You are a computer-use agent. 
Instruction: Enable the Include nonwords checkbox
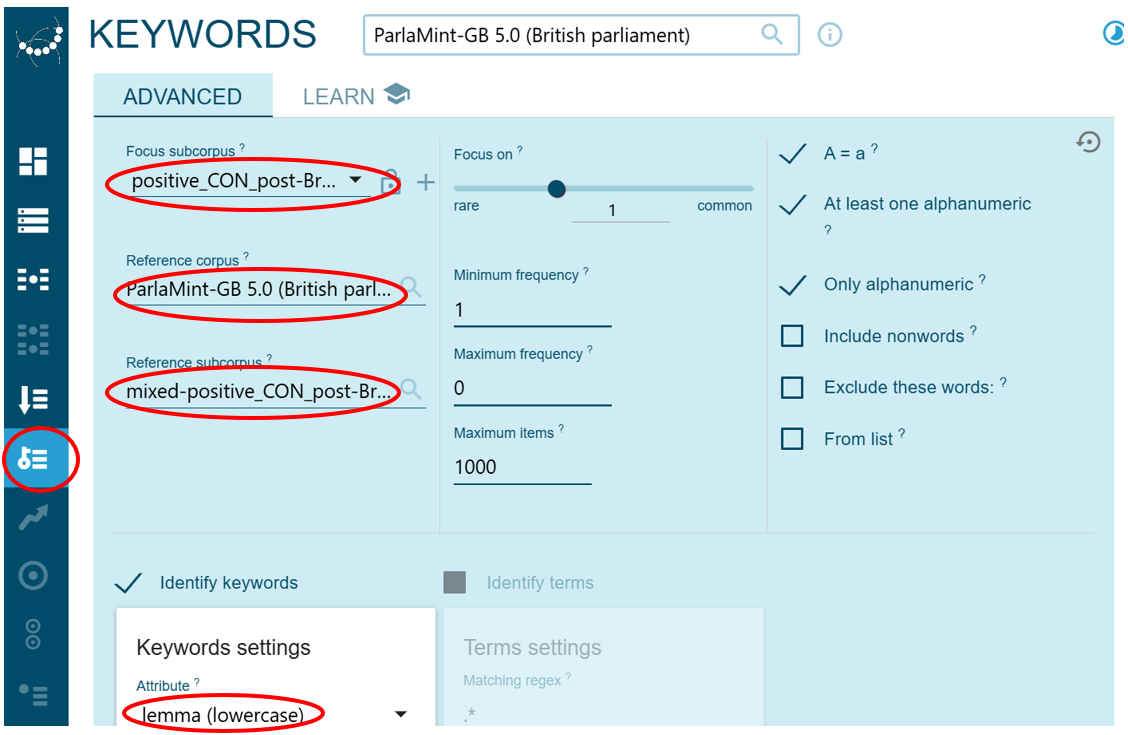point(792,336)
